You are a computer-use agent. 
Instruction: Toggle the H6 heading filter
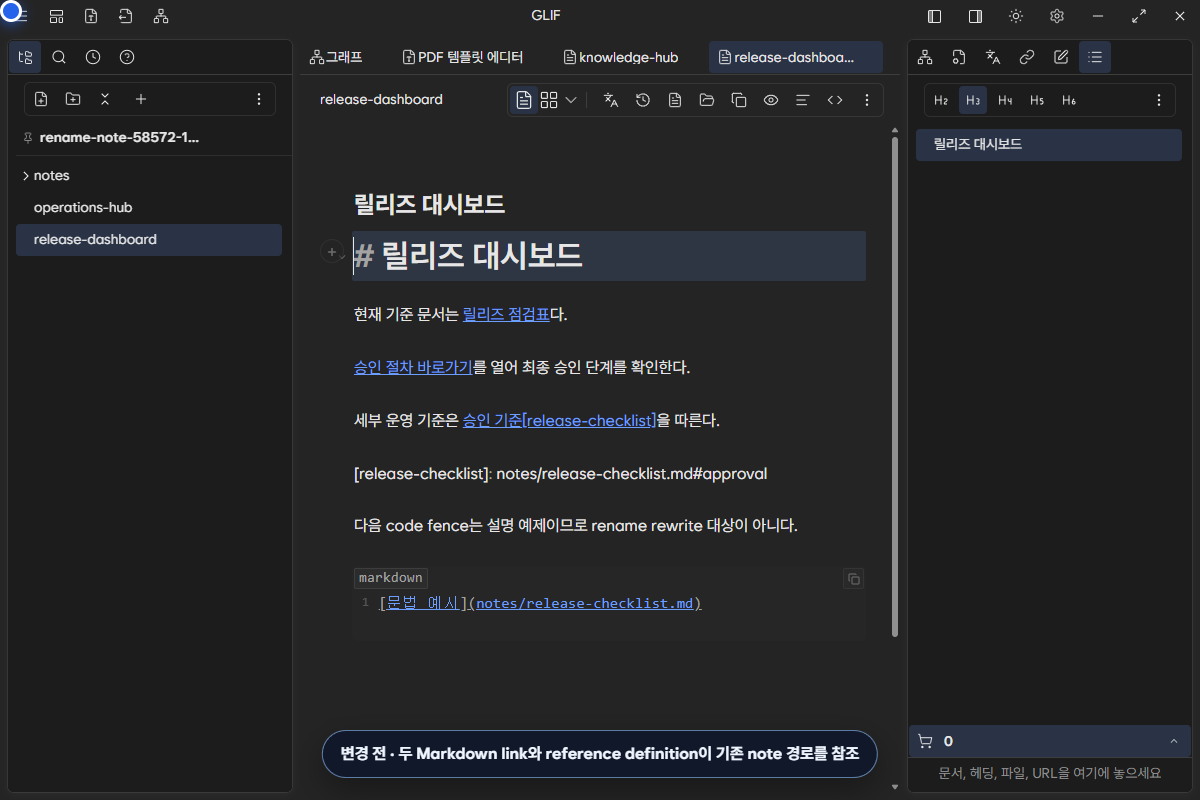tap(1069, 100)
